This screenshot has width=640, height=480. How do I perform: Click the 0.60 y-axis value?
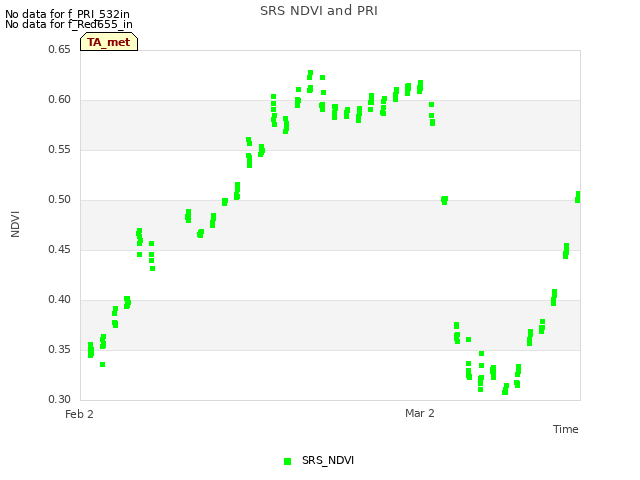pyautogui.click(x=59, y=100)
